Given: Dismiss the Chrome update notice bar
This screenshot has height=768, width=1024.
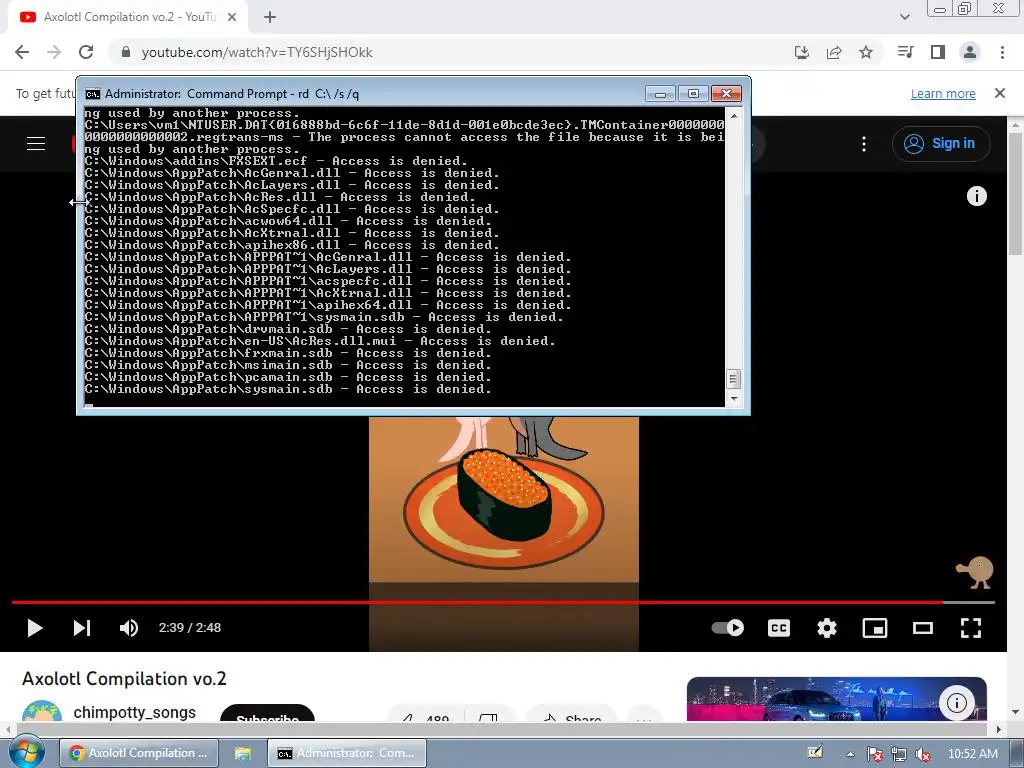Looking at the screenshot, I should tap(1000, 93).
